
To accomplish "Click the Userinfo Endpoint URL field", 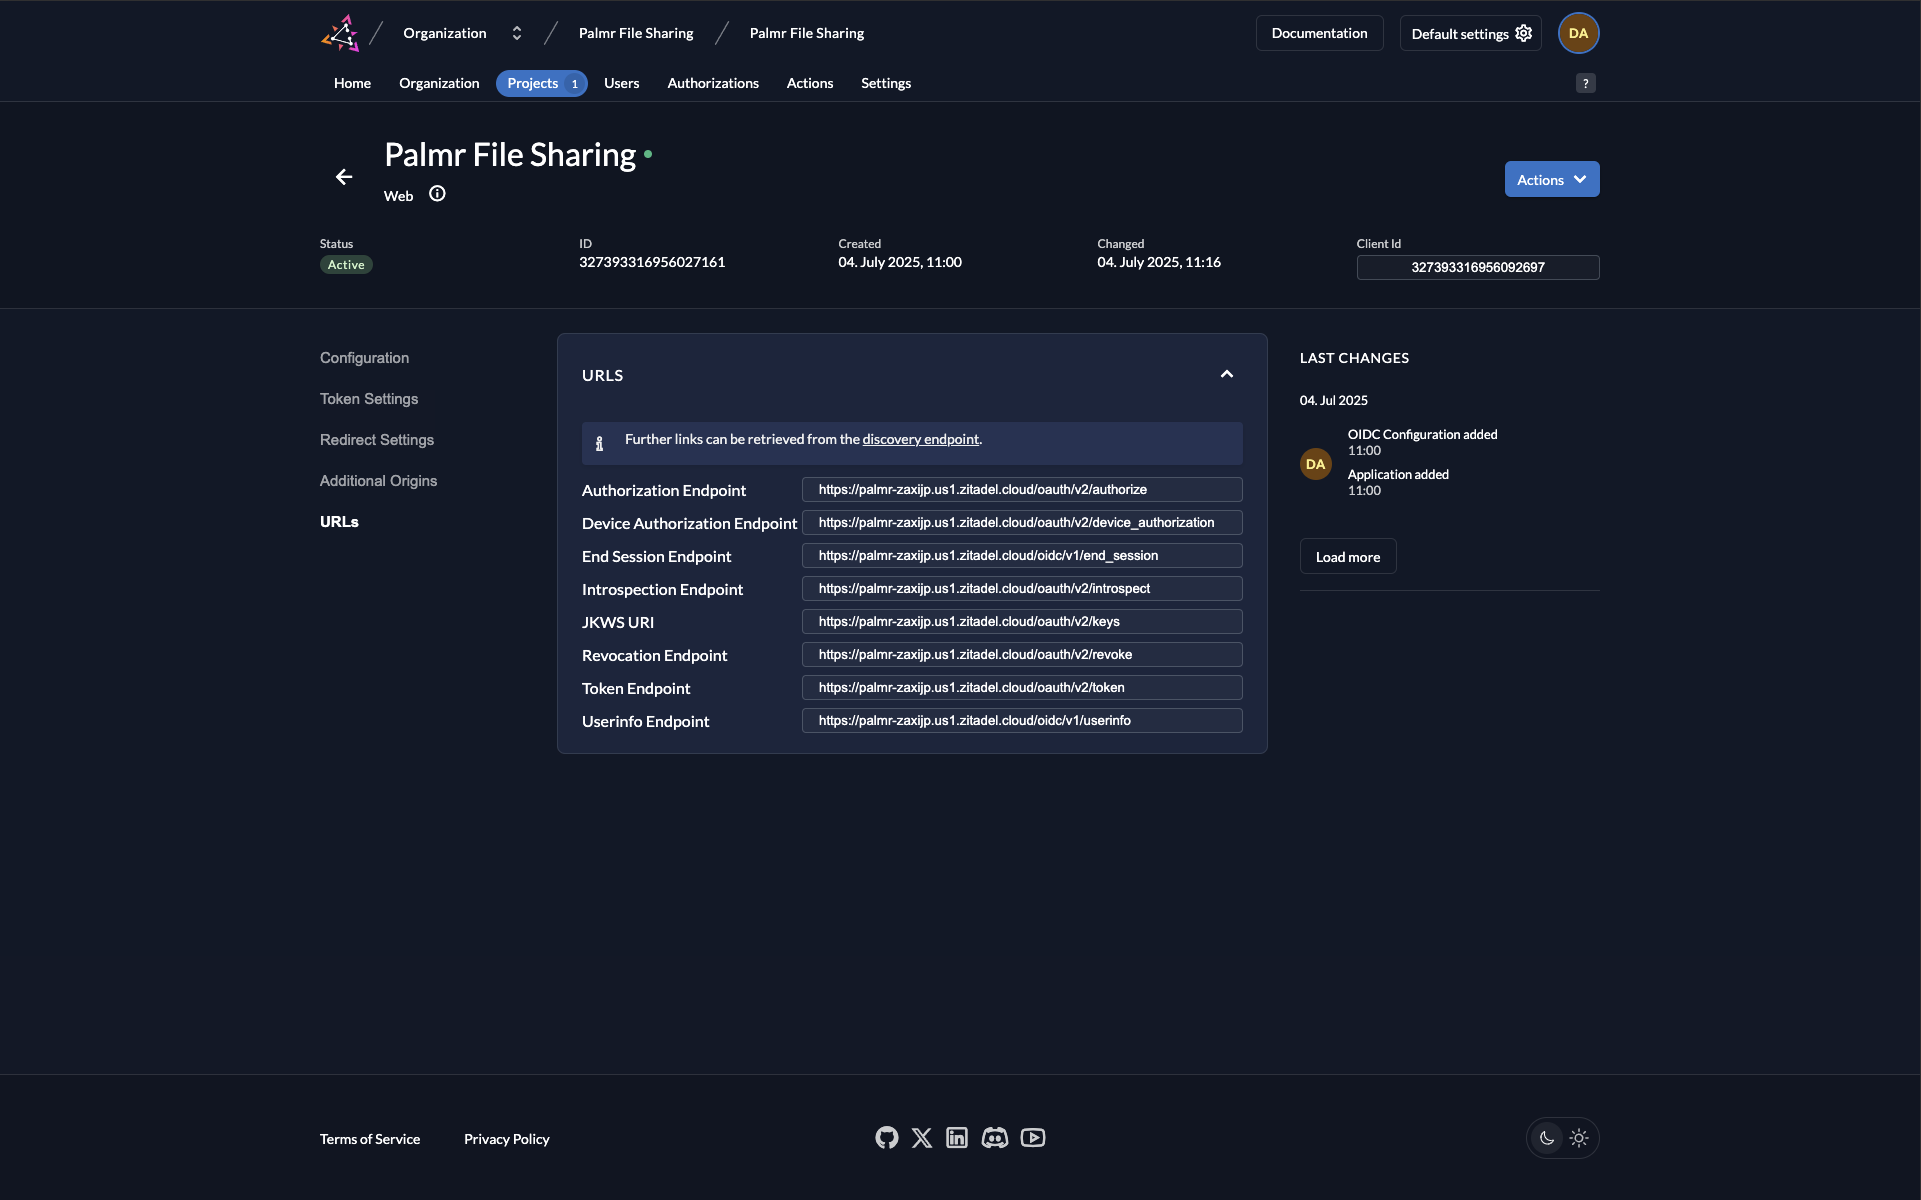I will click(1022, 720).
